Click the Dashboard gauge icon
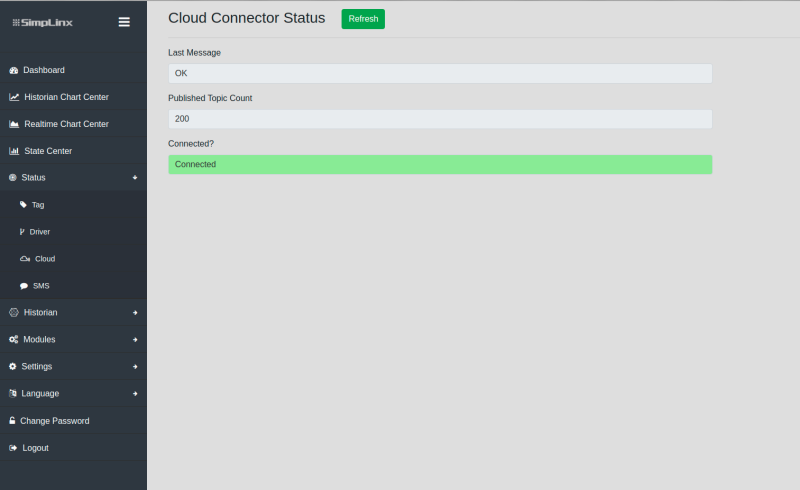The width and height of the screenshot is (800, 490). pos(14,70)
